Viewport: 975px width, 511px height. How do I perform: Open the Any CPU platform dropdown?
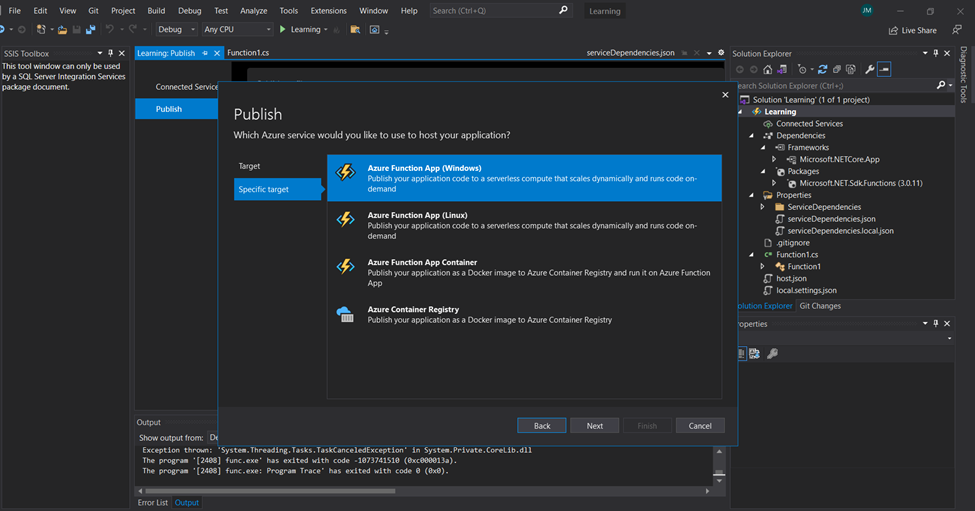[238, 29]
